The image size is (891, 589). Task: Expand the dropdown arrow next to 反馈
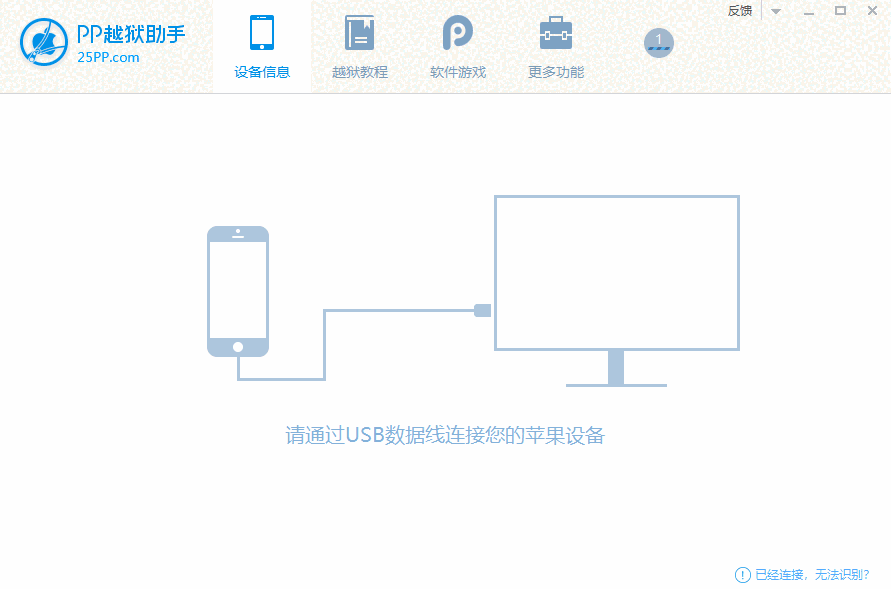[776, 11]
